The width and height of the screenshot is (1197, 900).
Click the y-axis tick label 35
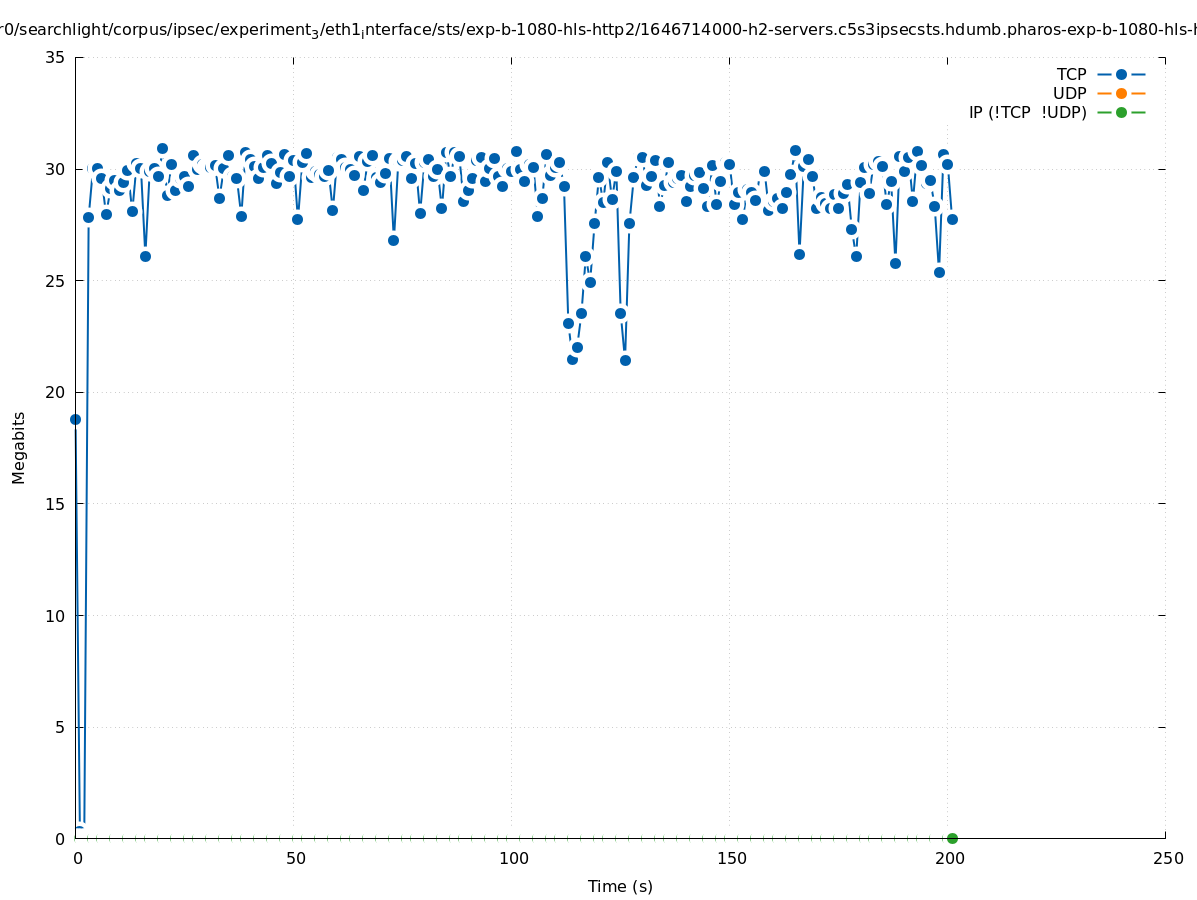click(x=56, y=58)
